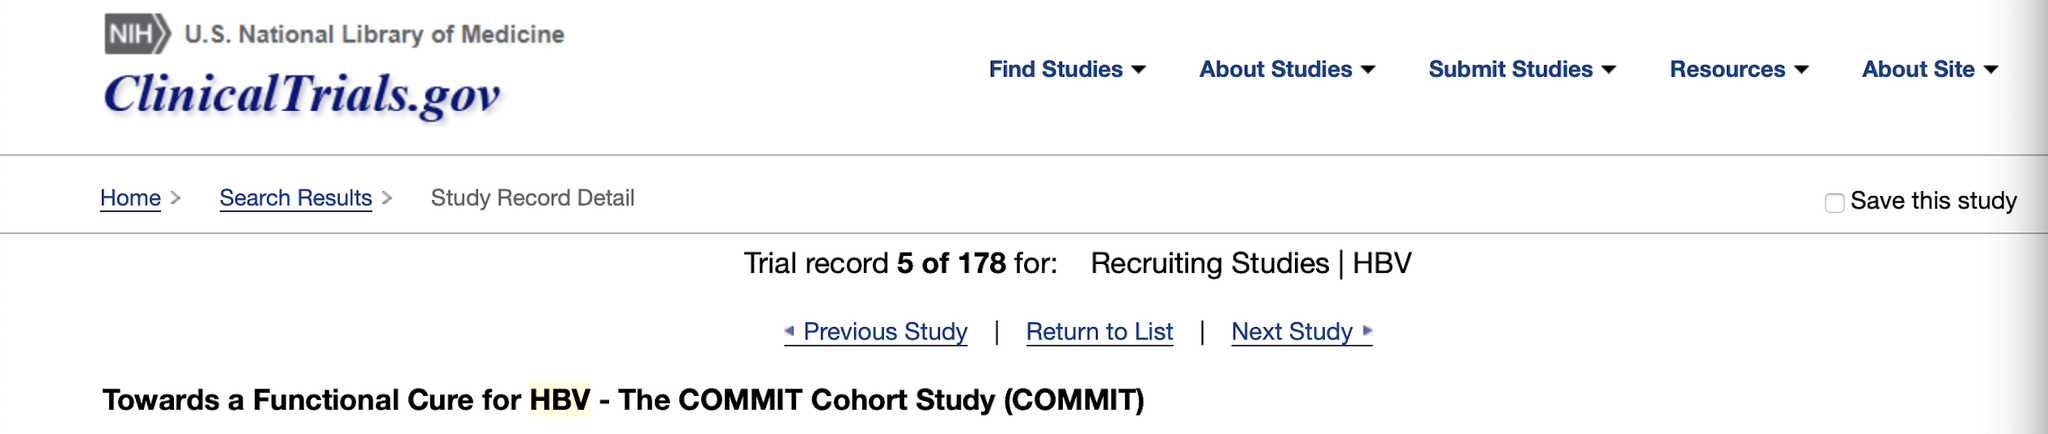Click the right arrow beside Next Study
2048x434 pixels.
point(1367,330)
